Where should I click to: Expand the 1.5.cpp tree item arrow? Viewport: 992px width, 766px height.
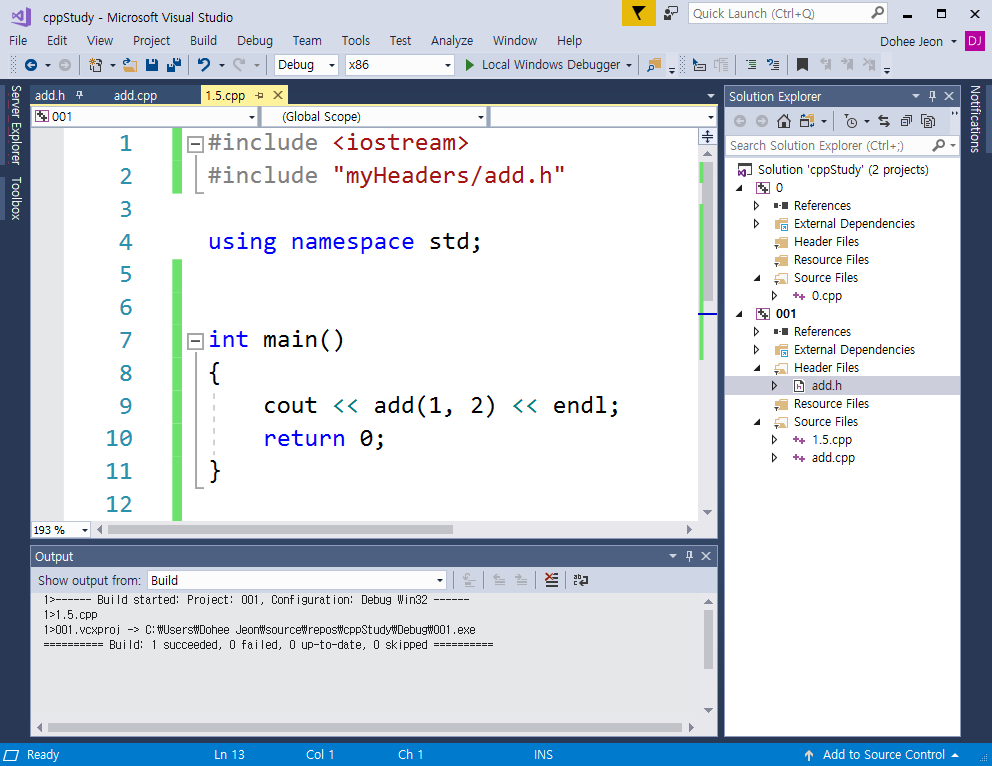(774, 440)
